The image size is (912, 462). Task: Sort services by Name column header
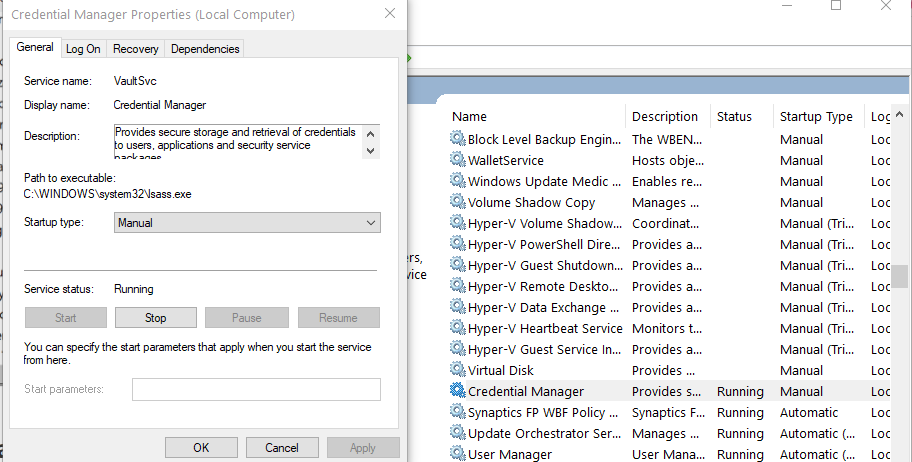coord(469,116)
